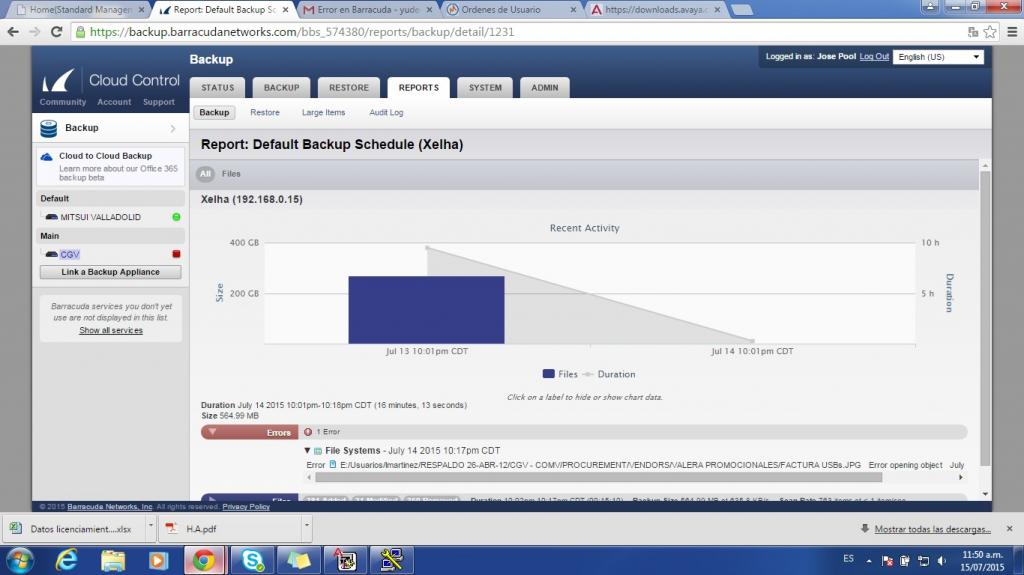Open the Restore report sub-tab
Screen dimensions: 1024x575
[x=264, y=112]
